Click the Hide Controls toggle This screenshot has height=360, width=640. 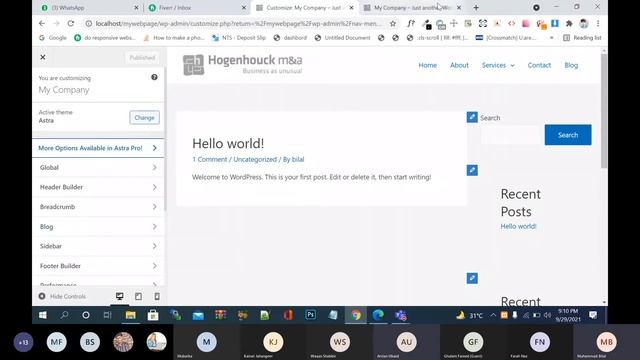click(62, 296)
